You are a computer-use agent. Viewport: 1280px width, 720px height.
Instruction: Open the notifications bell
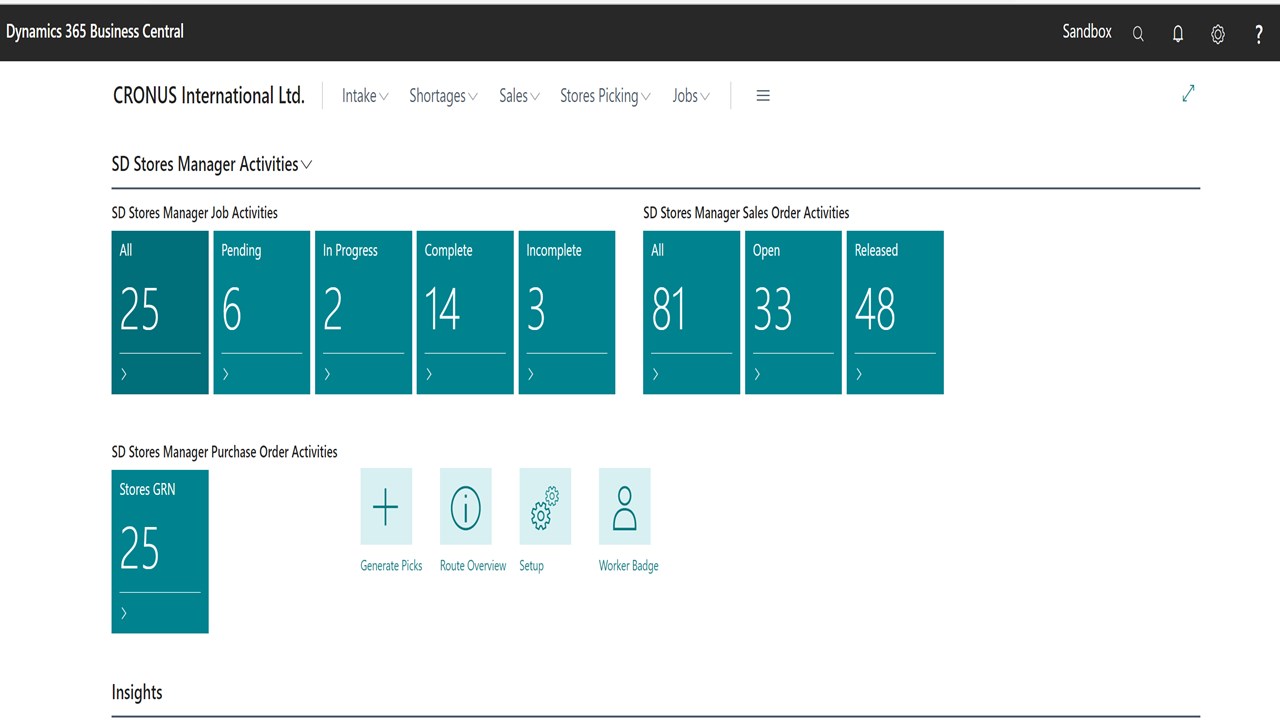click(x=1178, y=33)
